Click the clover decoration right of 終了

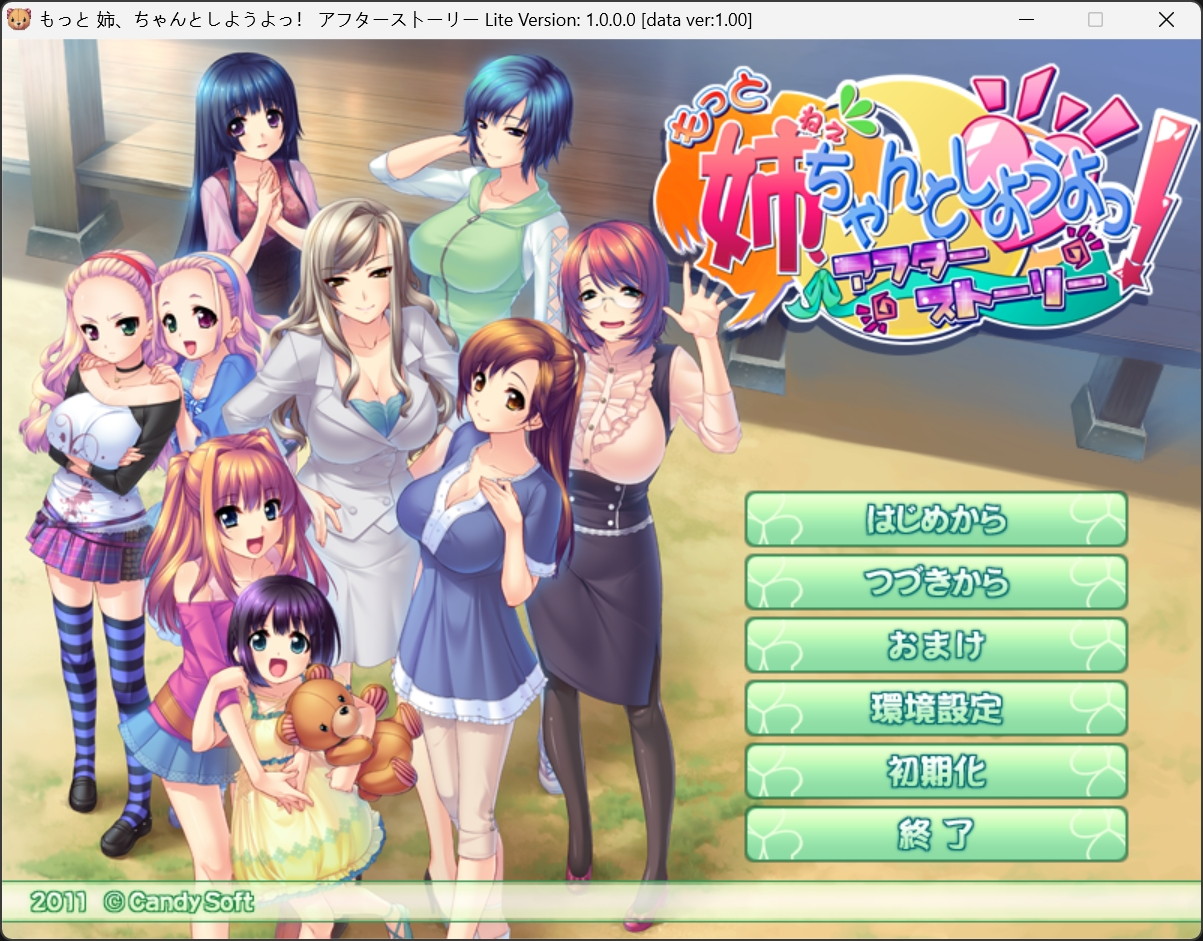tap(1098, 834)
